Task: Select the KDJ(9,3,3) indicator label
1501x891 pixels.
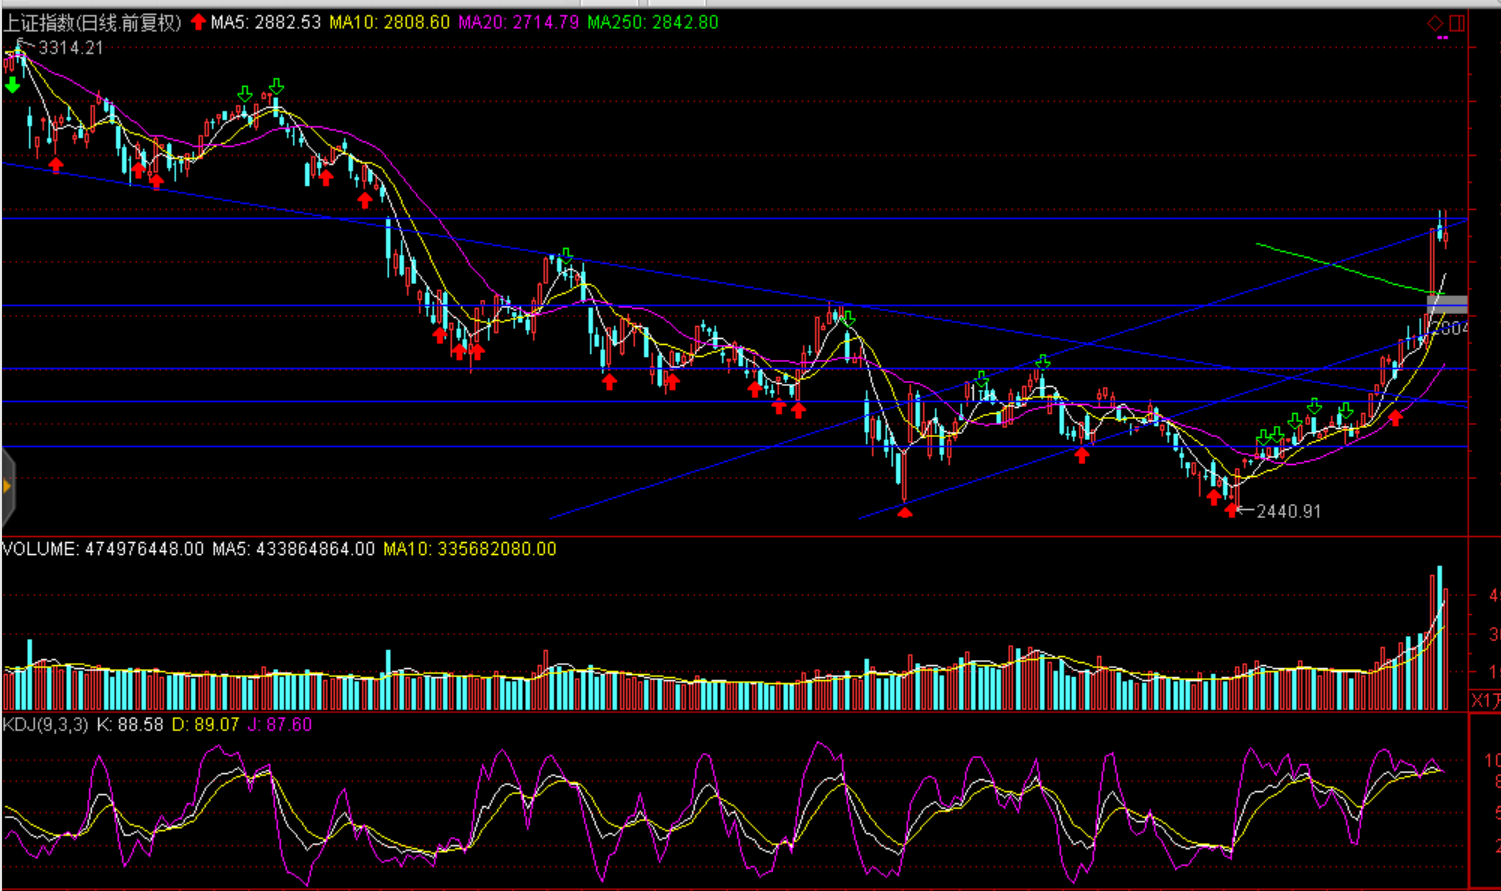Action: pyautogui.click(x=45, y=724)
